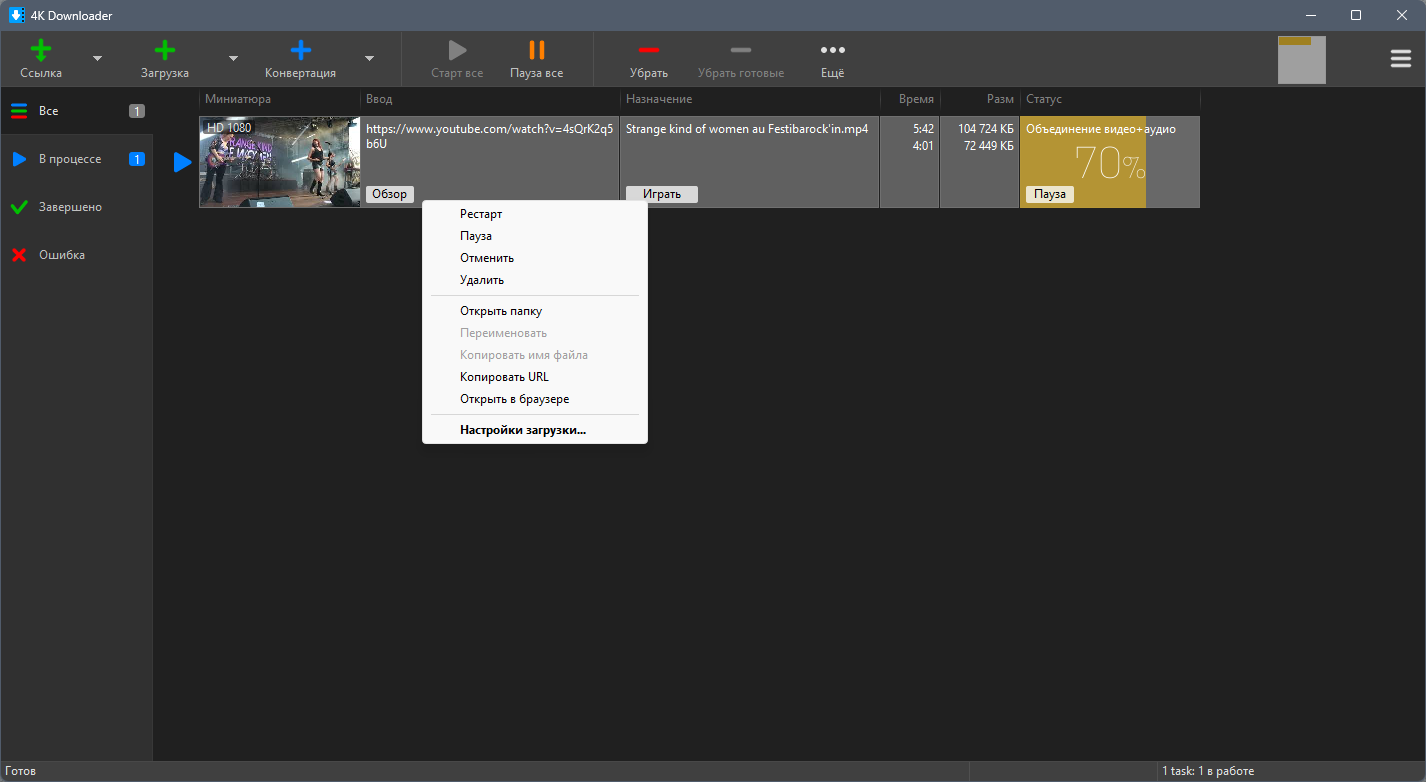Expand the Ссылка dropdown arrow
The height and width of the screenshot is (782, 1426).
pyautogui.click(x=97, y=58)
